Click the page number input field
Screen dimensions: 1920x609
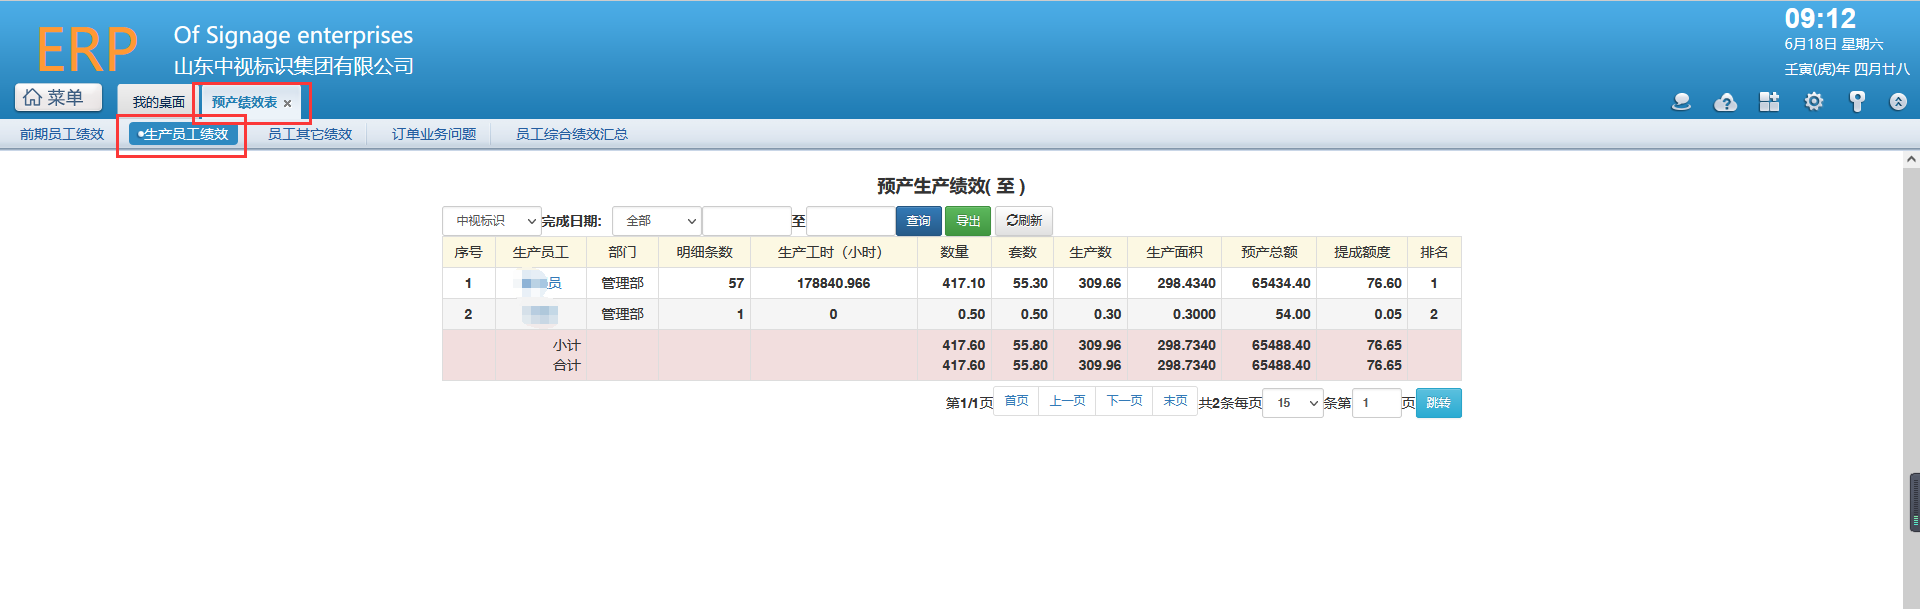1376,403
